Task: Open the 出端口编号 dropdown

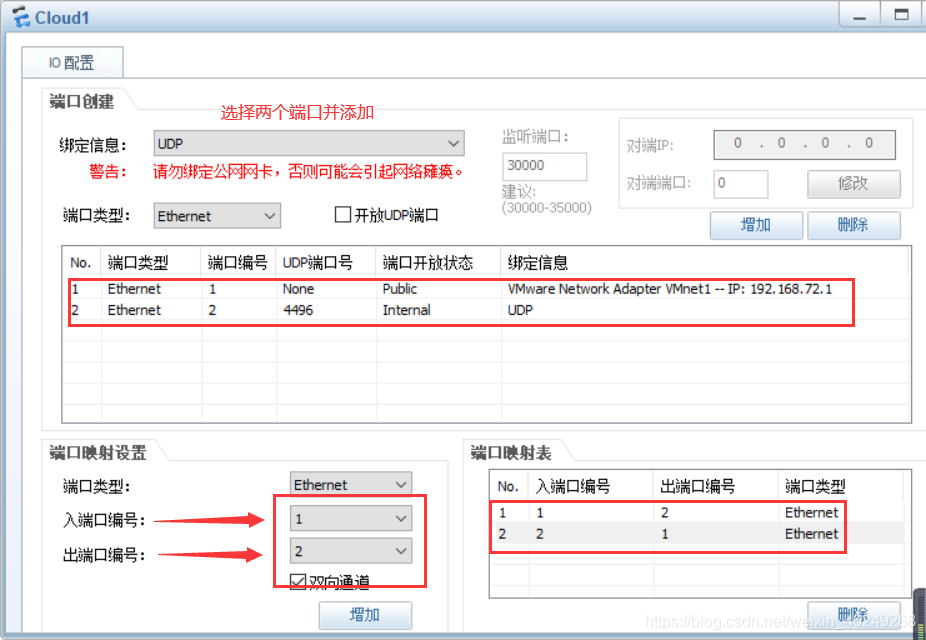Action: [351, 551]
